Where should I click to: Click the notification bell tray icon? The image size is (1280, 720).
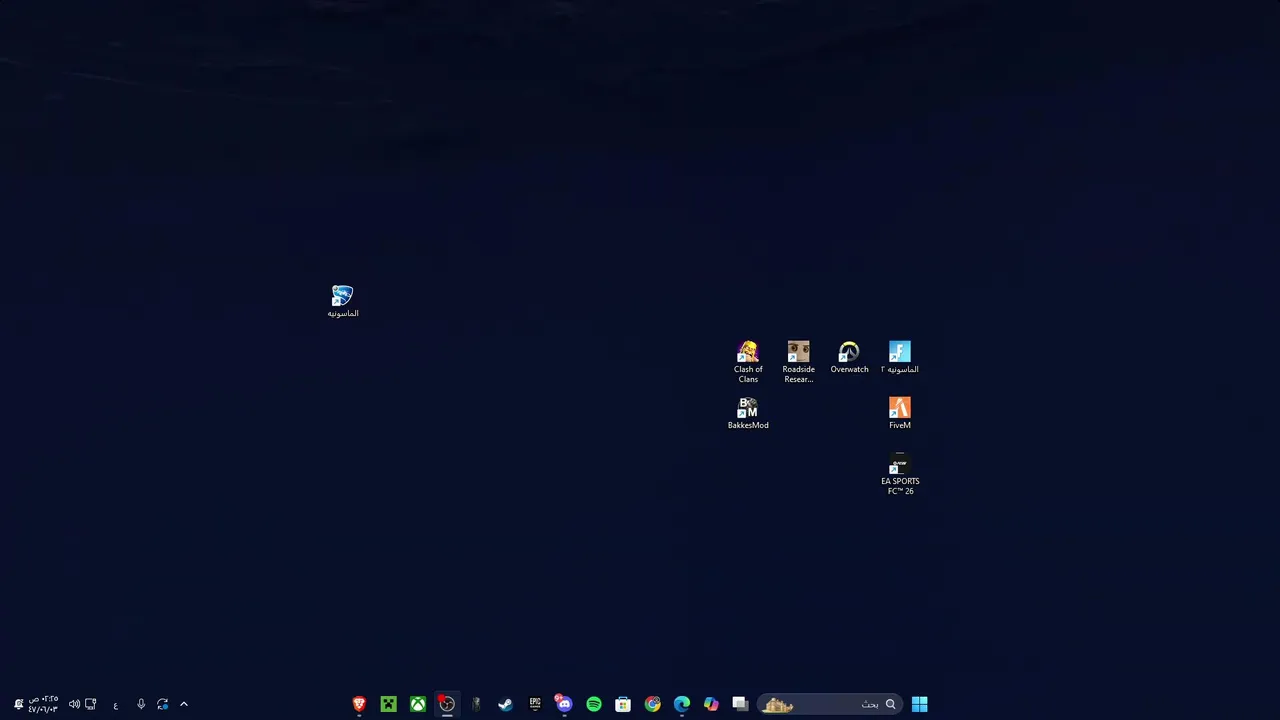pyautogui.click(x=18, y=704)
